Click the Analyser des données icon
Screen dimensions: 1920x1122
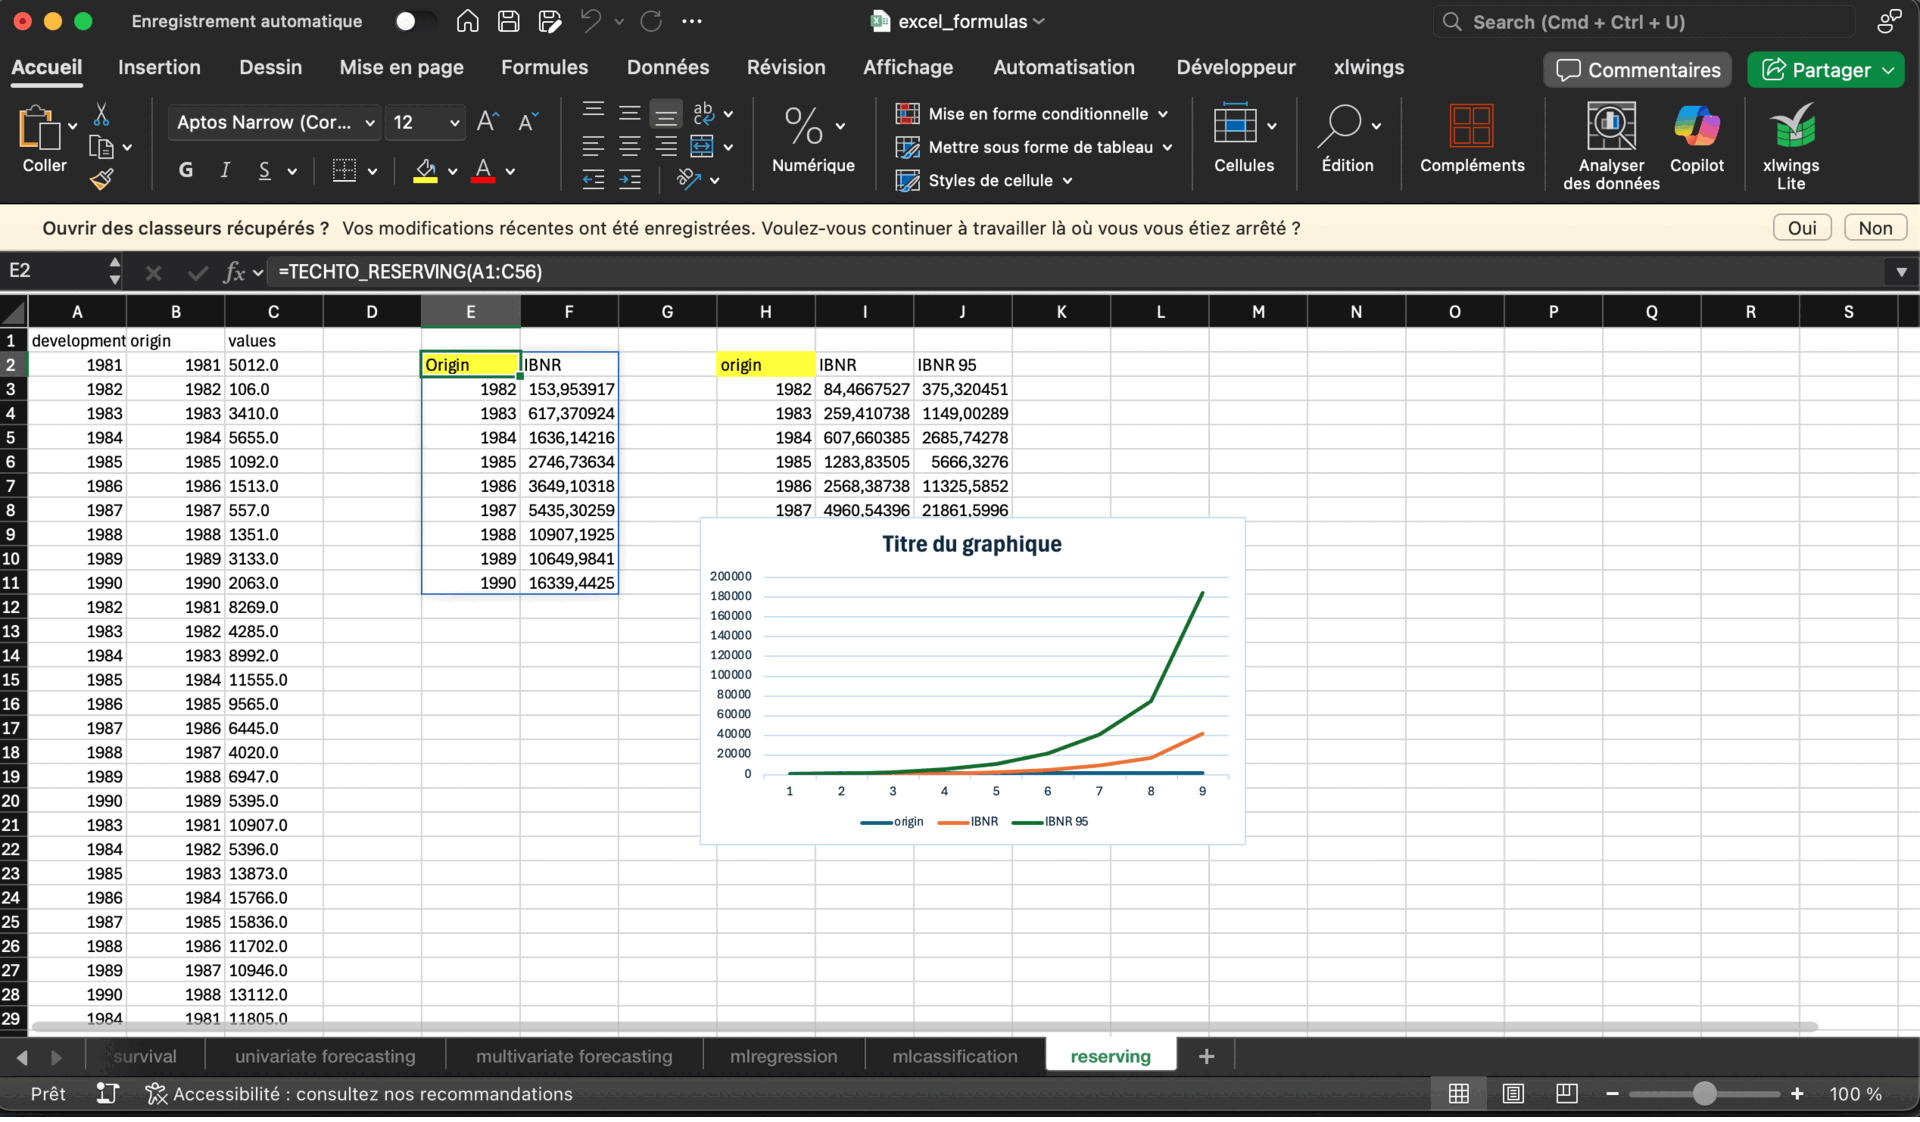point(1611,126)
